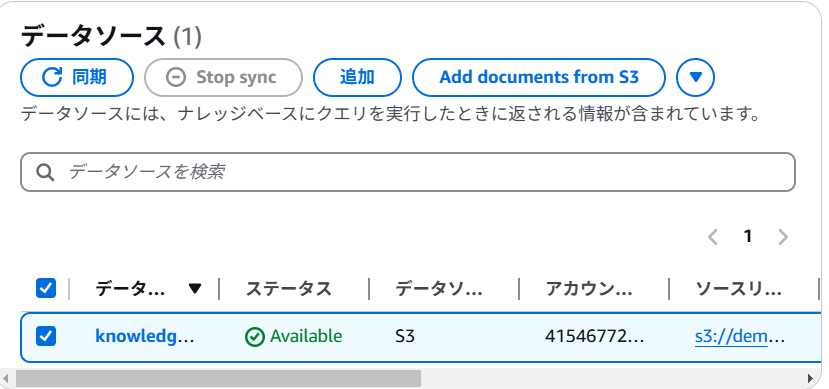
Task: Uncheck the knowledge data source row checkbox
Action: tap(45, 336)
